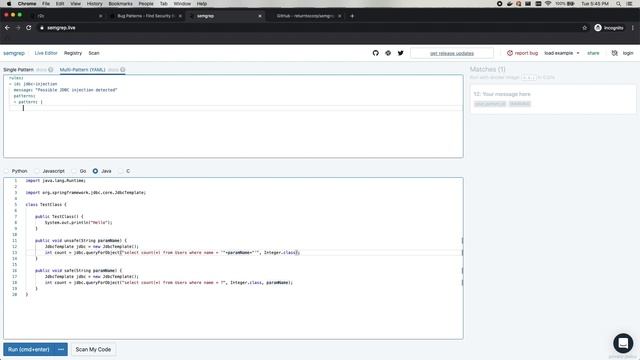Select Python language radio button
This screenshot has height=360, width=640.
pyautogui.click(x=6, y=171)
